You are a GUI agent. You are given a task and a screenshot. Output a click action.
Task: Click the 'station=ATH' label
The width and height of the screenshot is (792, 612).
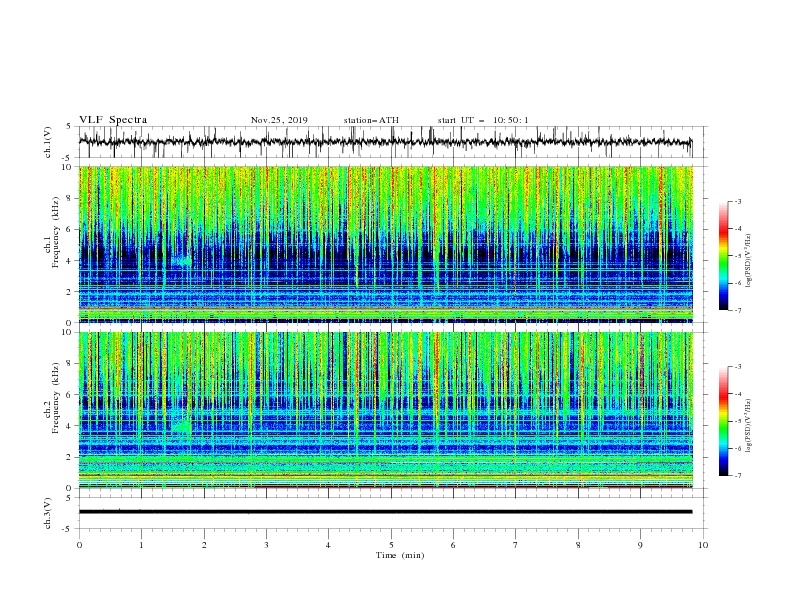(371, 120)
